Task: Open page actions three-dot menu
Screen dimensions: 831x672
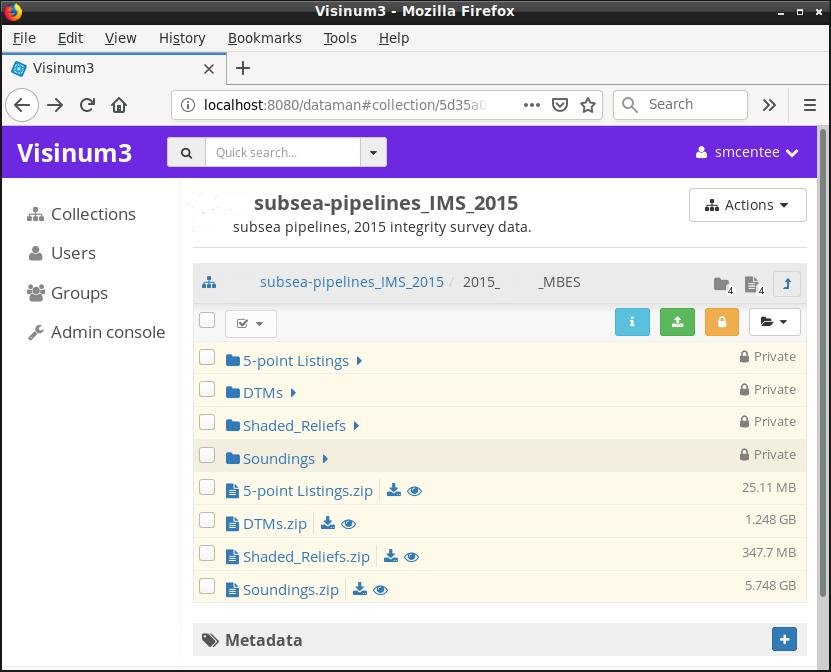Action: click(532, 105)
